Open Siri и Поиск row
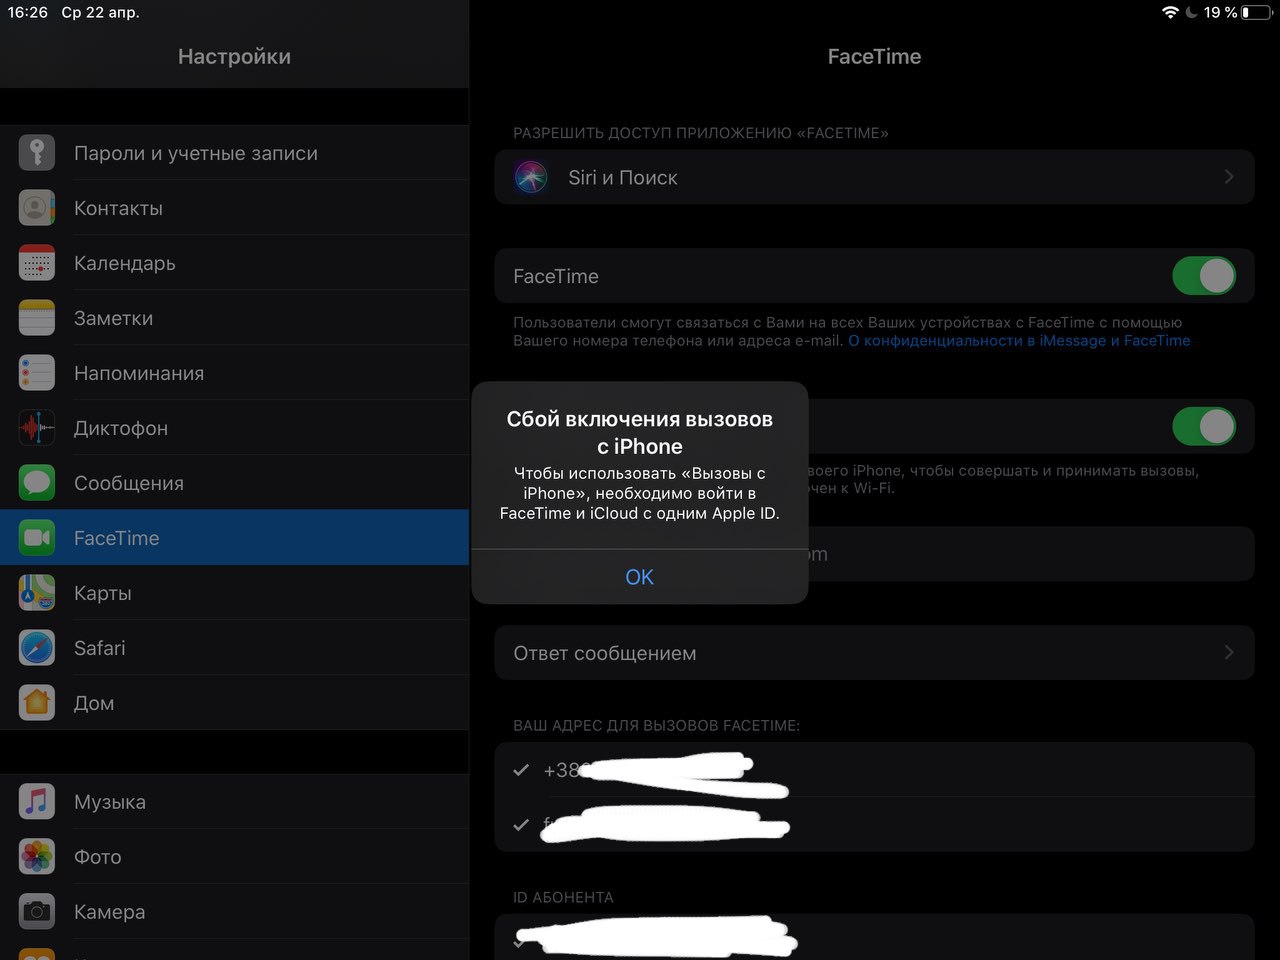 pos(874,177)
